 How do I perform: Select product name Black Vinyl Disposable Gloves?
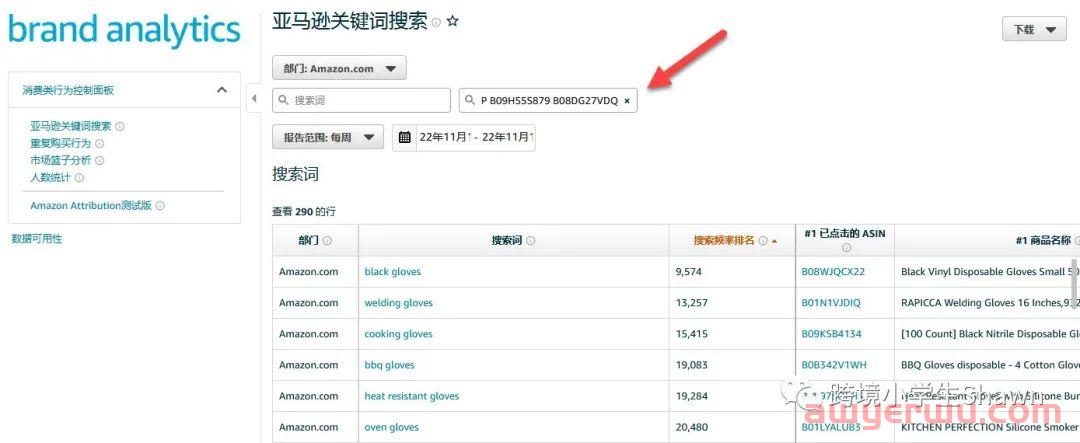[988, 271]
